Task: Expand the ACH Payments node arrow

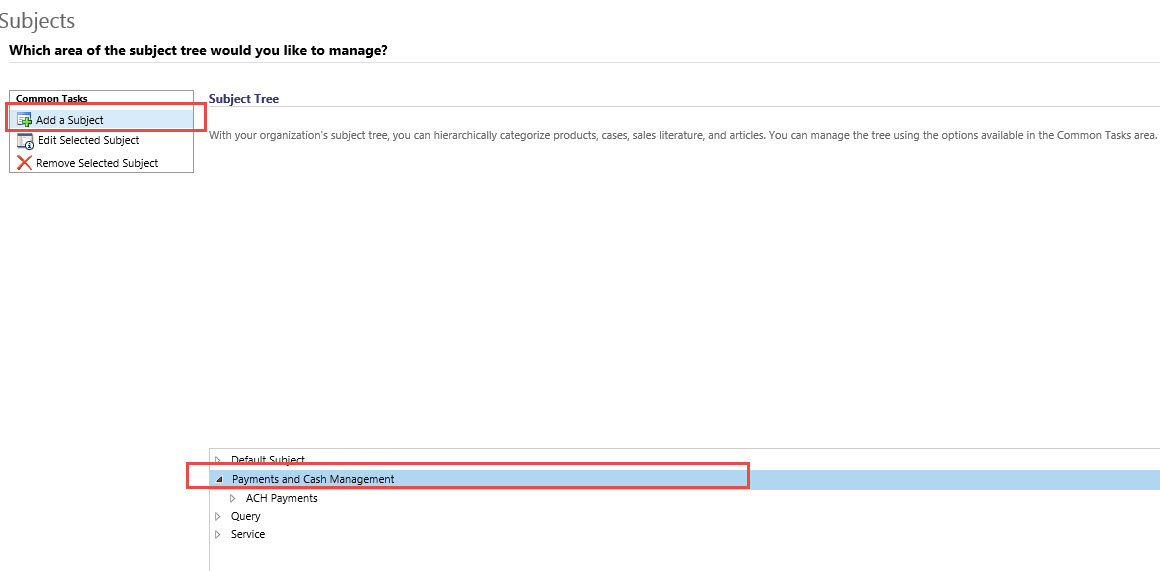Action: (233, 498)
